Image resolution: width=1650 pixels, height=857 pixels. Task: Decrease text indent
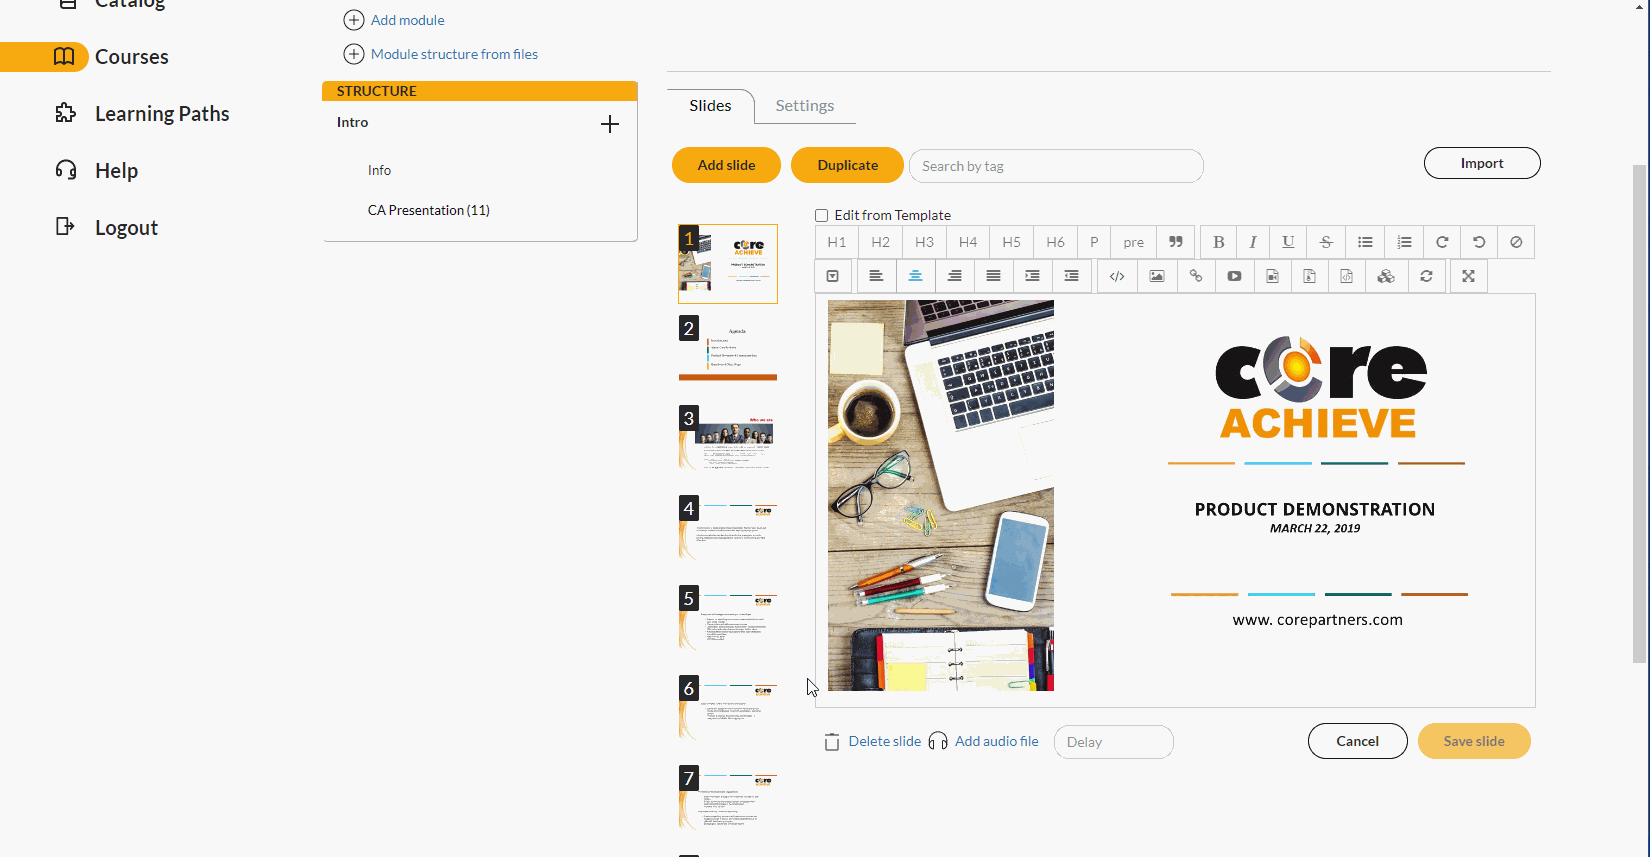pyautogui.click(x=1071, y=276)
